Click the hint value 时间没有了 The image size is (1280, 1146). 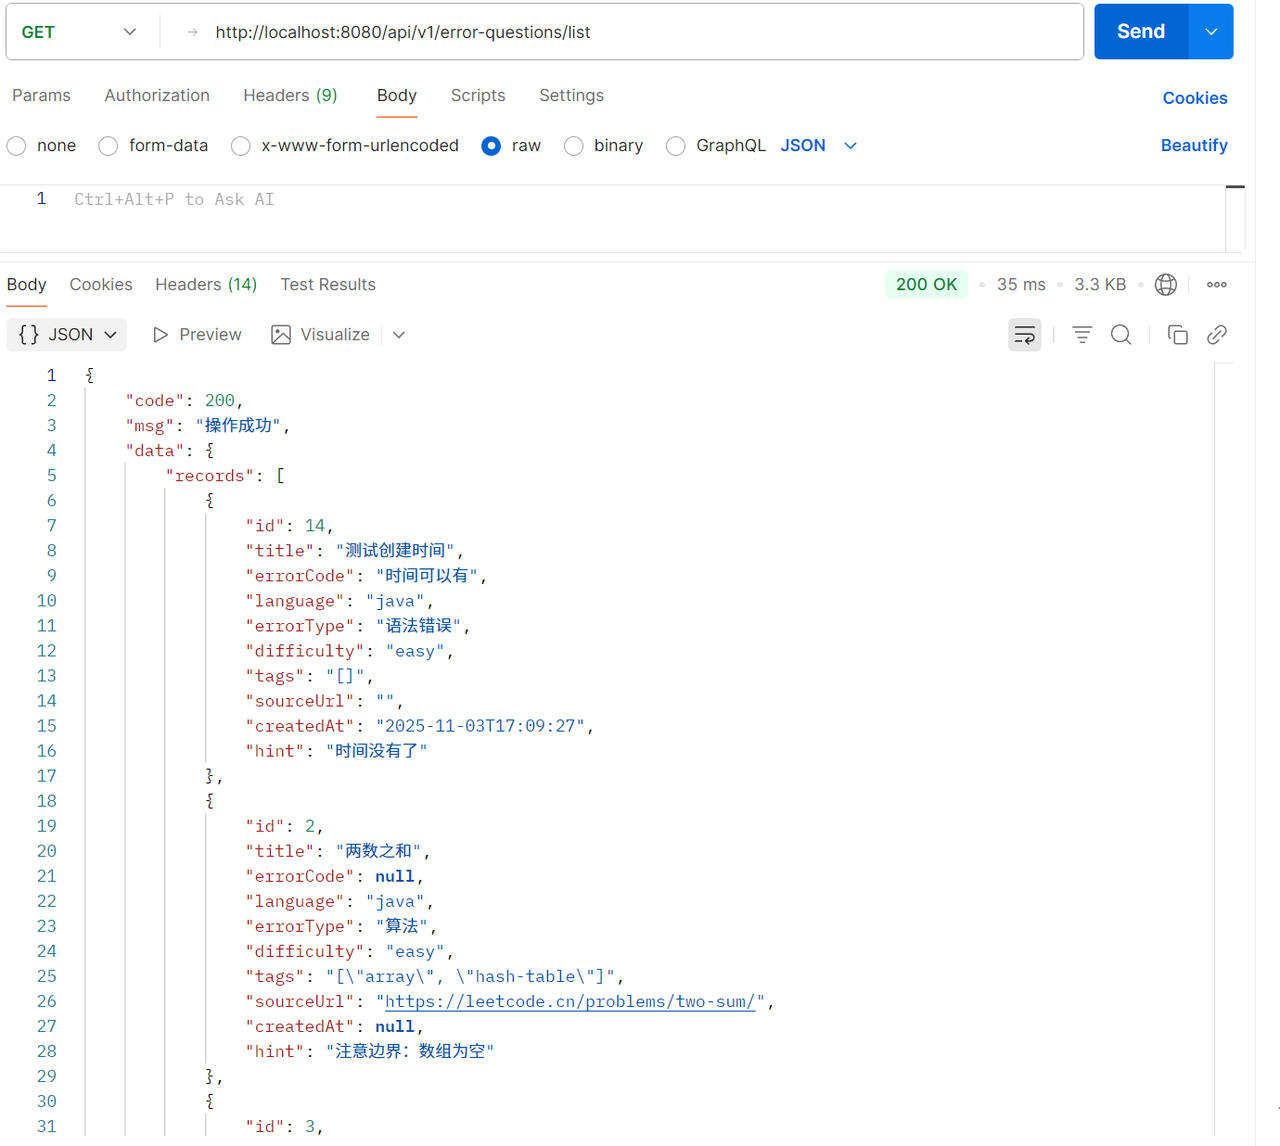(376, 751)
